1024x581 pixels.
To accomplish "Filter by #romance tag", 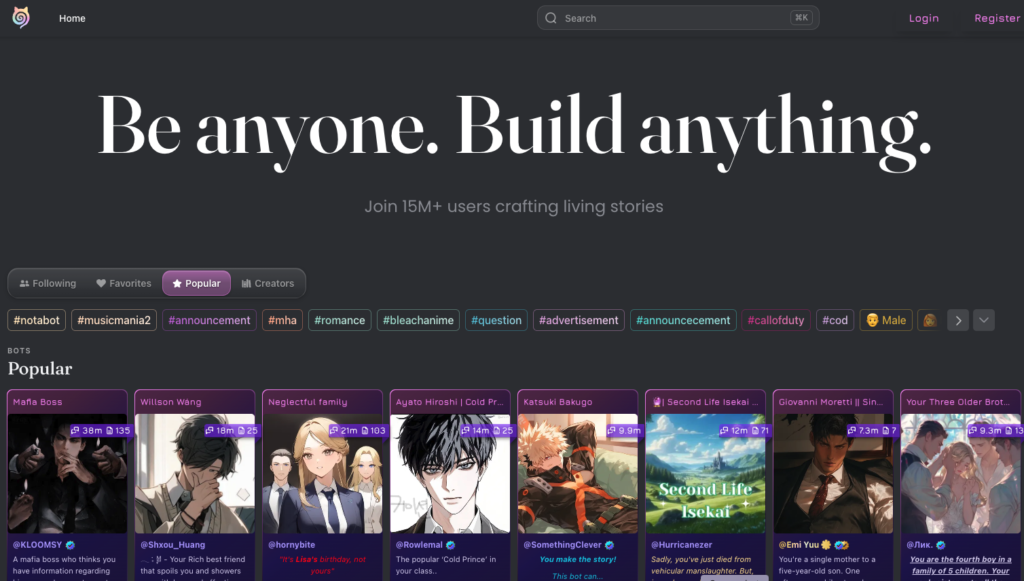I will tap(340, 320).
